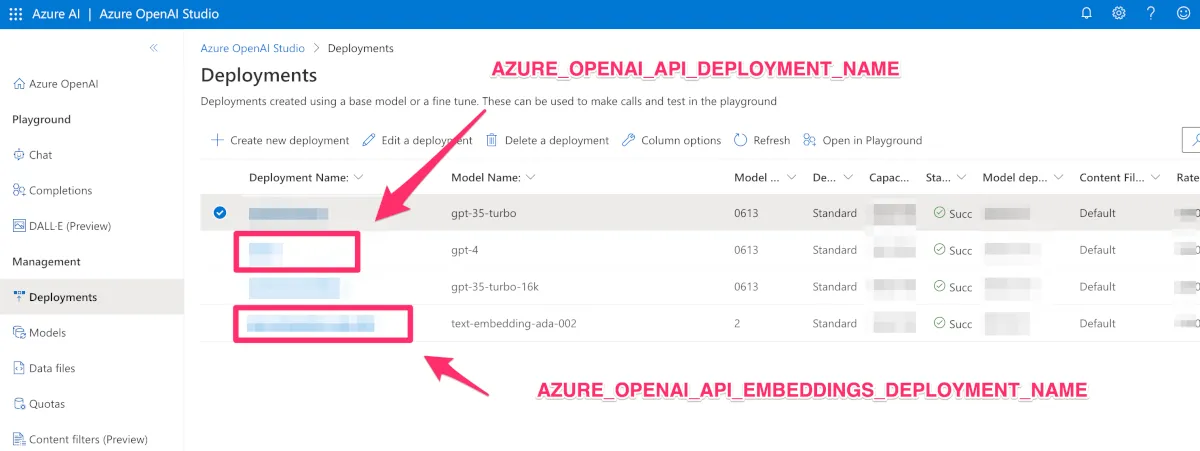Click the Azure OpenAI home icon
The image size is (1200, 451).
pos(19,84)
